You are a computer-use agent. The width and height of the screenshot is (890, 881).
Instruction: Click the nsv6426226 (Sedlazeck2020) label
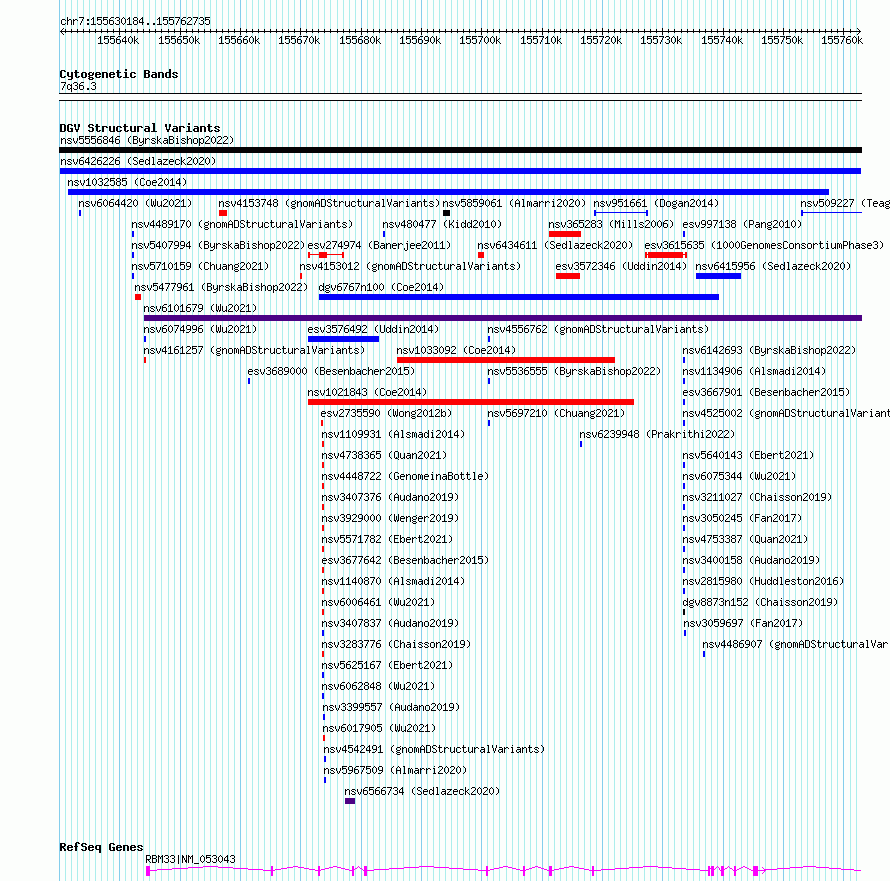point(138,161)
